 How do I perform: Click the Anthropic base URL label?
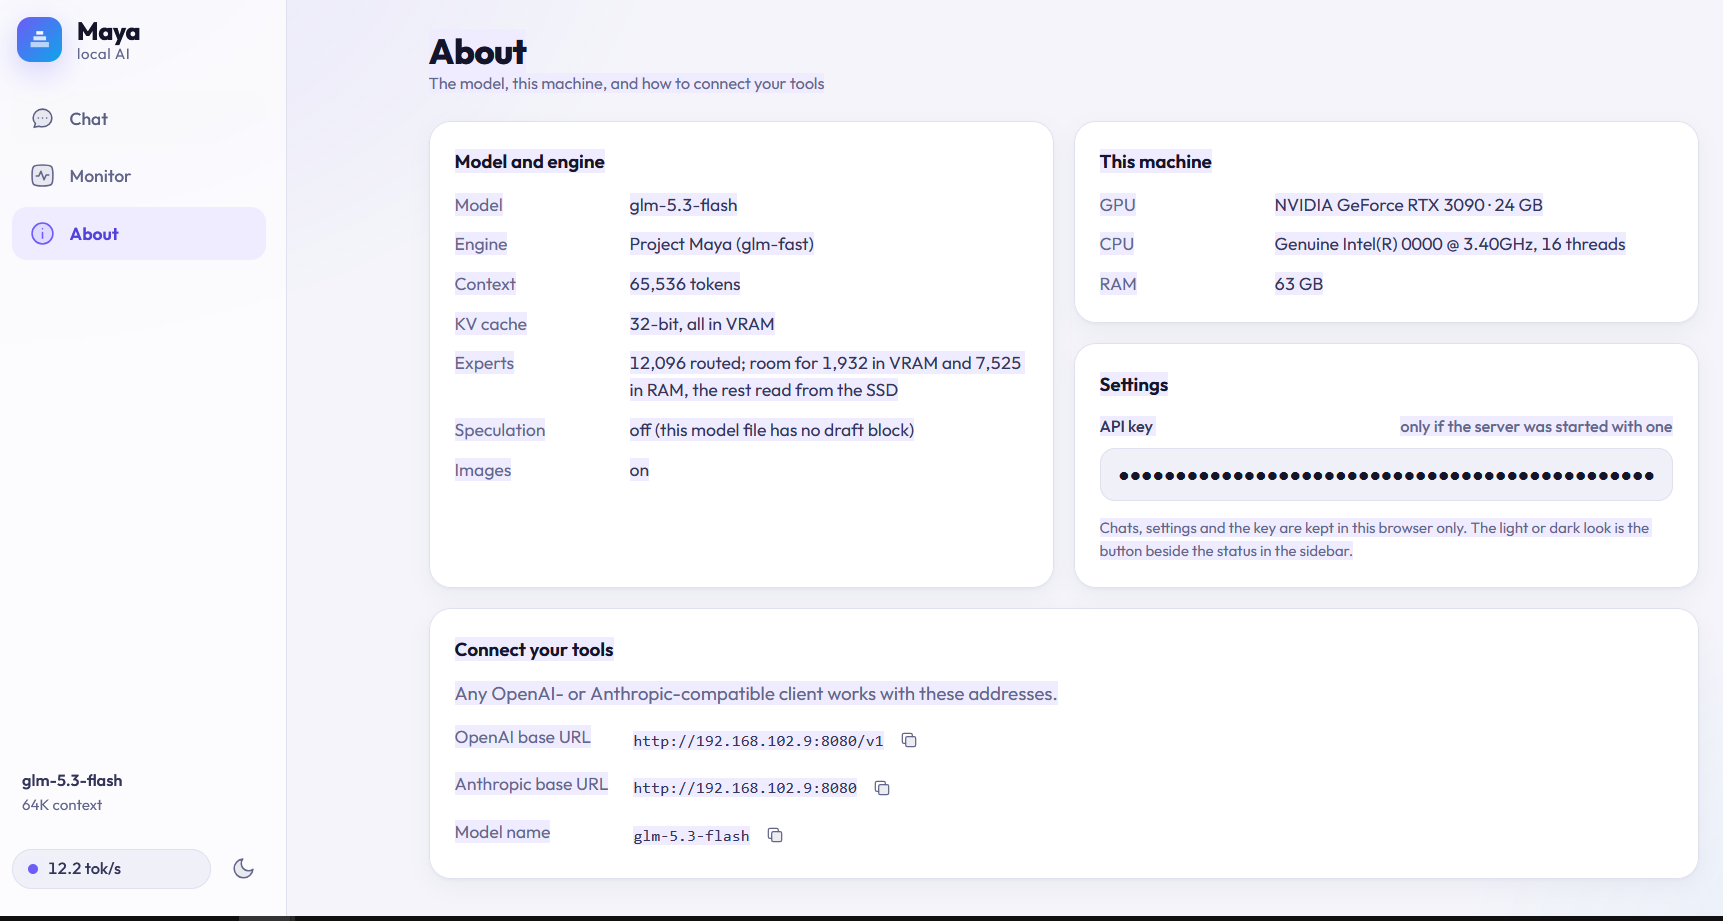tap(531, 784)
